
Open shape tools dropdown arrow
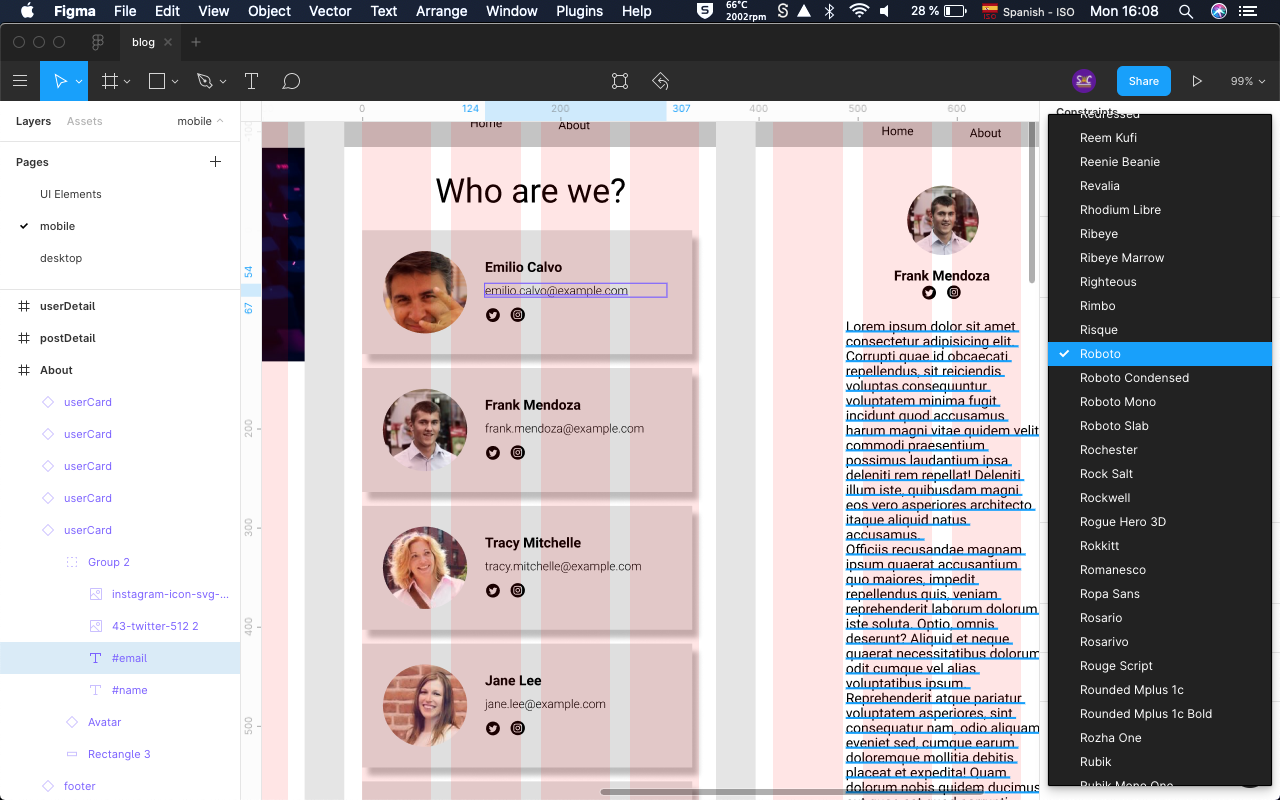coord(175,82)
